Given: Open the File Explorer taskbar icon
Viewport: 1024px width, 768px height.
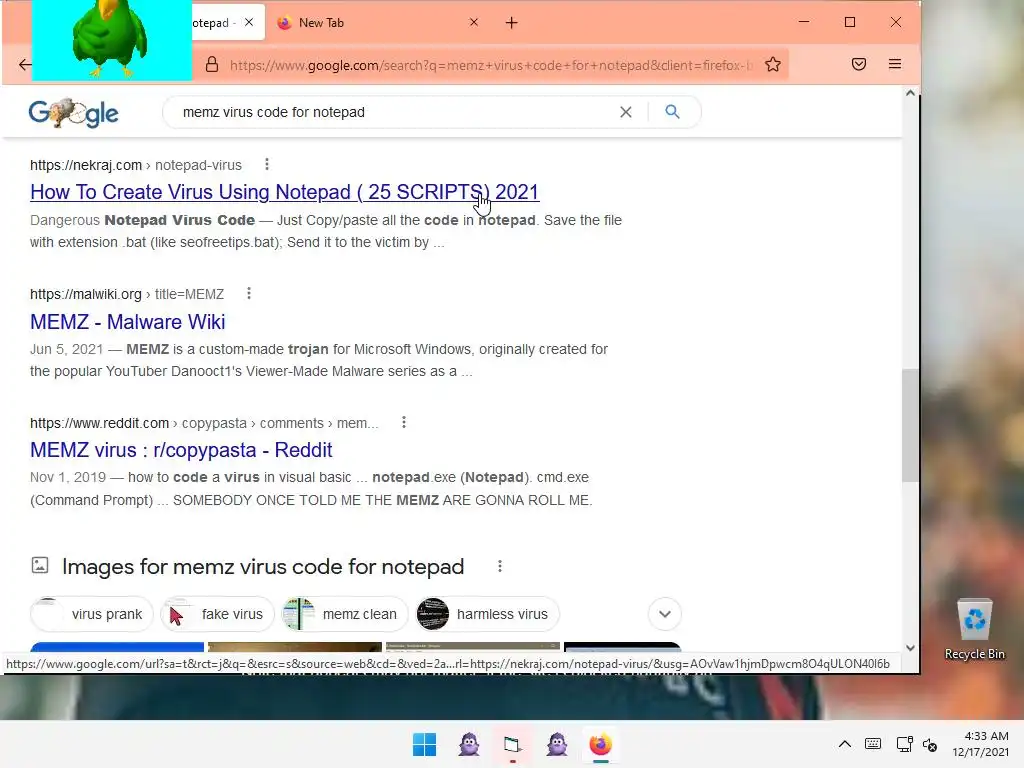Looking at the screenshot, I should click(513, 744).
